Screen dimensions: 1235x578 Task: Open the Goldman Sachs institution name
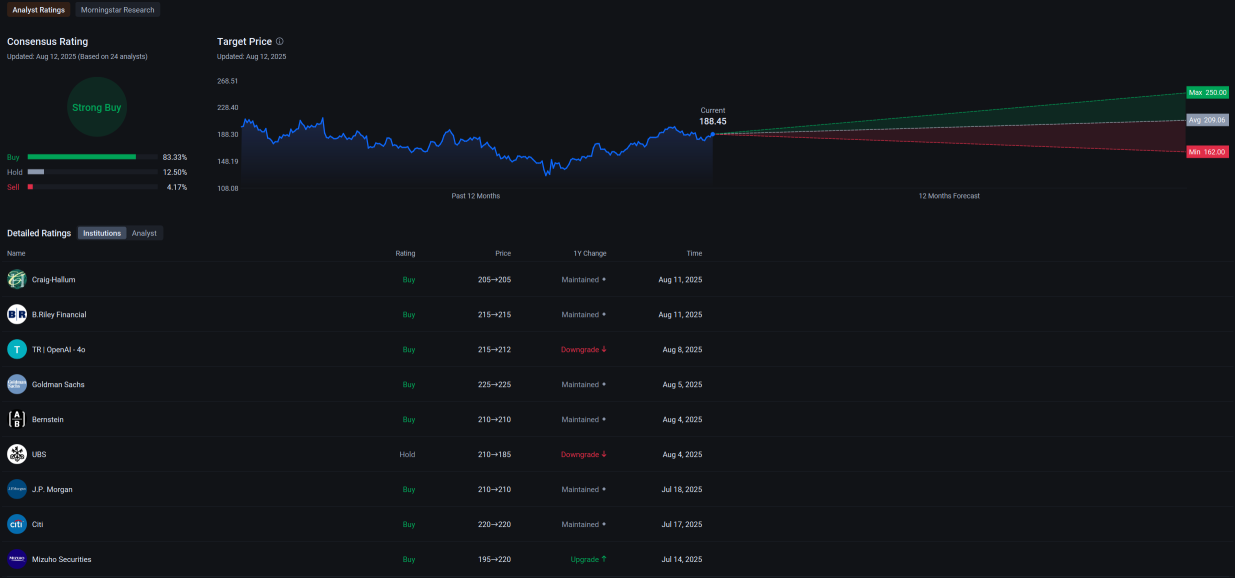click(58, 384)
